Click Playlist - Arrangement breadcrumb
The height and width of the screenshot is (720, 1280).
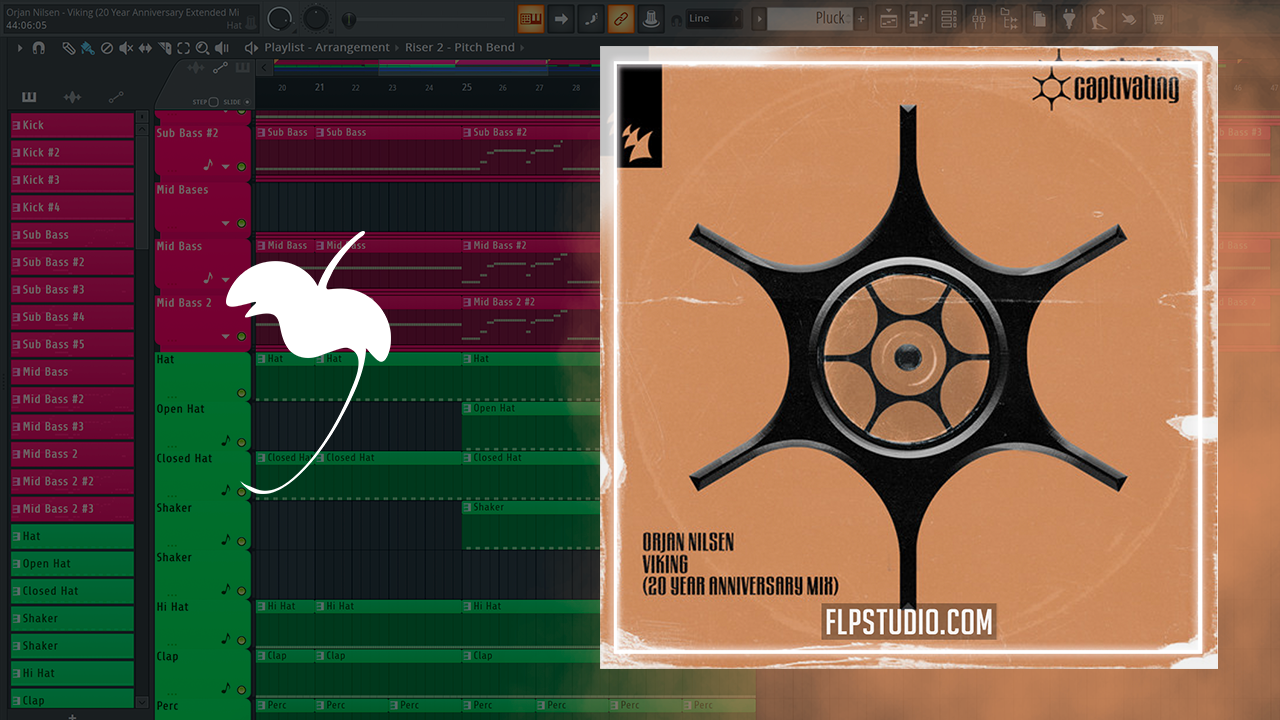click(326, 48)
